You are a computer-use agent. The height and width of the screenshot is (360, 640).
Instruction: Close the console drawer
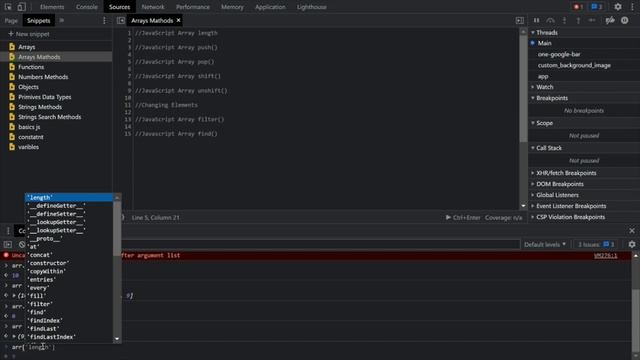point(632,231)
